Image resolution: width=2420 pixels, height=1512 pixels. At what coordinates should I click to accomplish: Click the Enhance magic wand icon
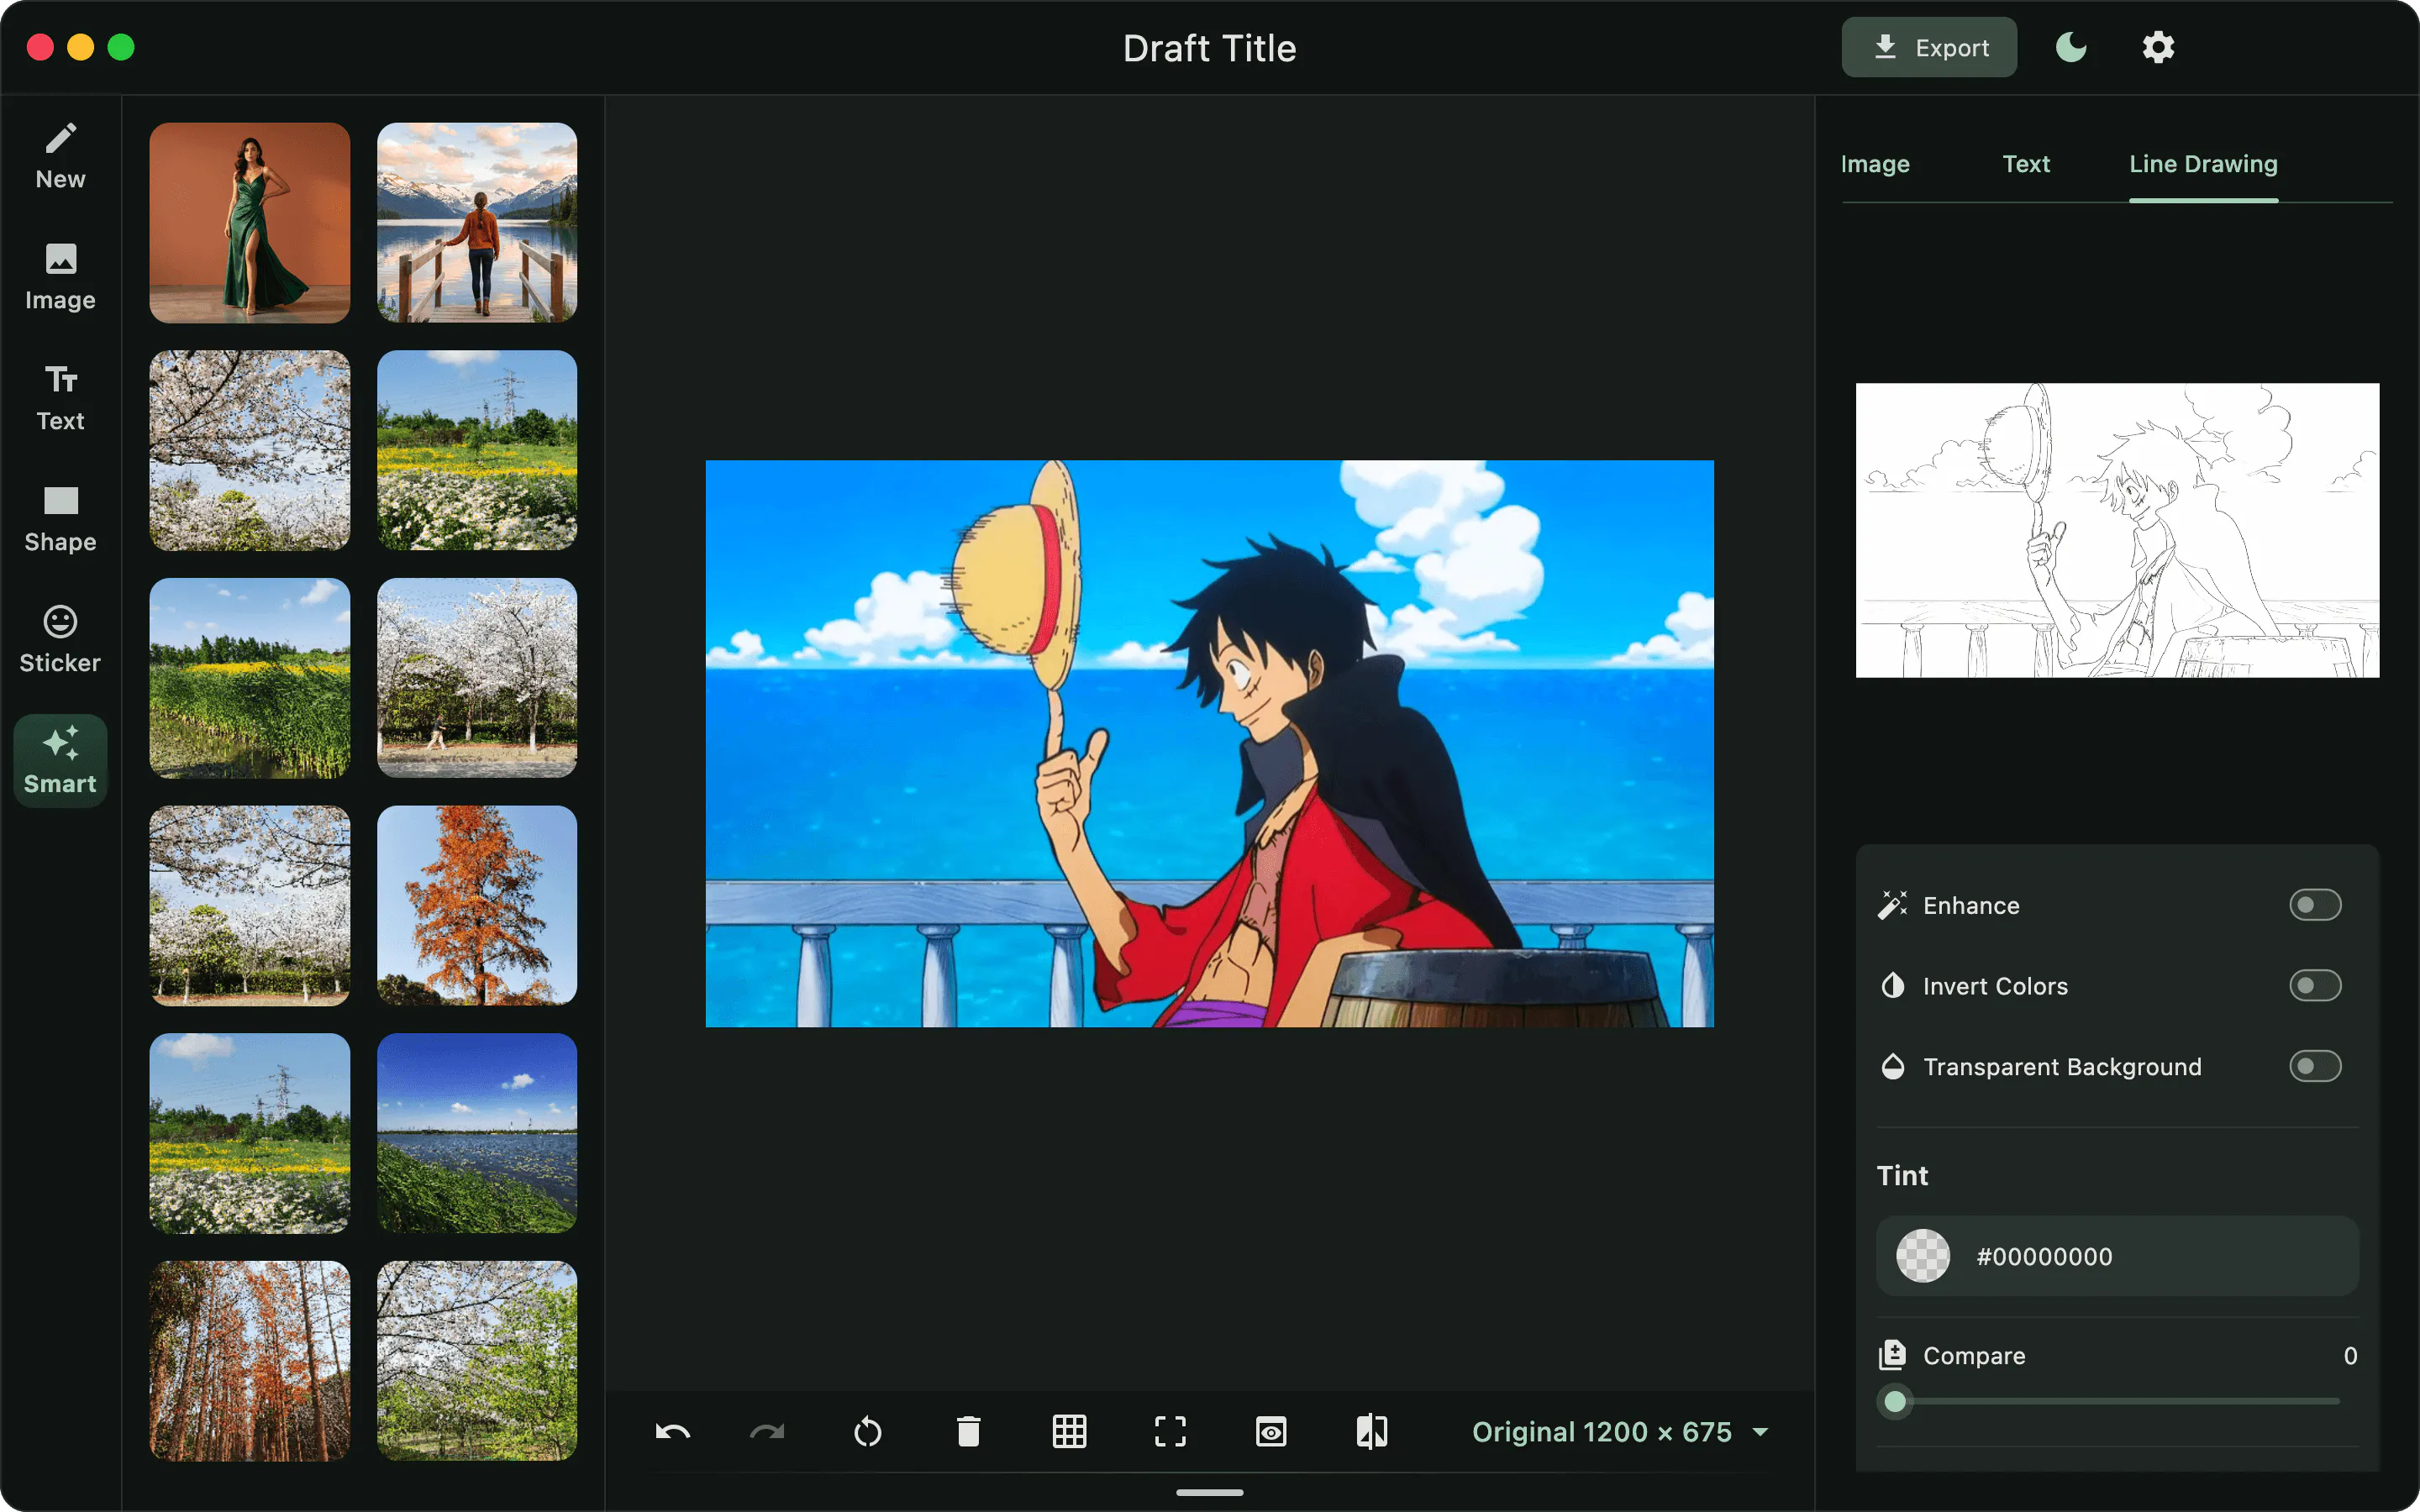click(1892, 905)
